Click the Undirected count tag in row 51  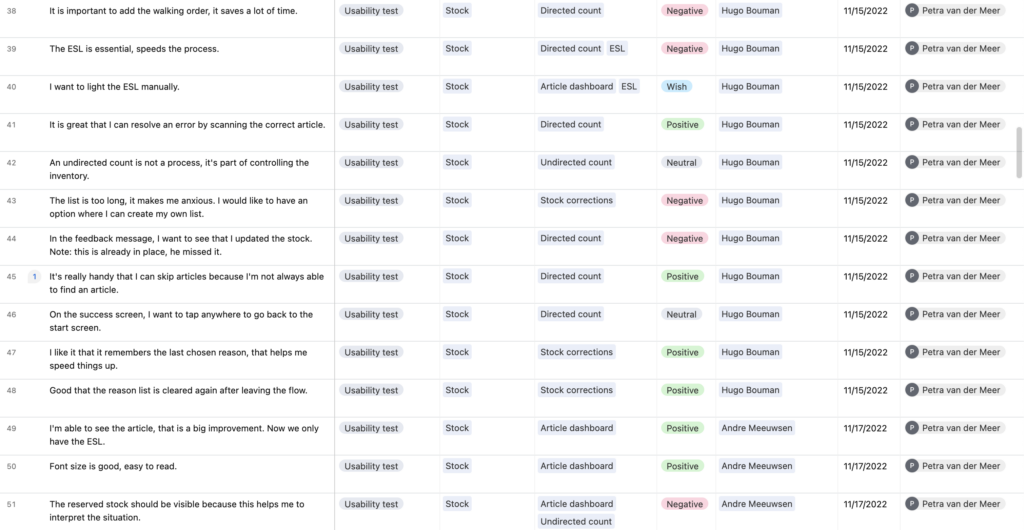point(576,522)
